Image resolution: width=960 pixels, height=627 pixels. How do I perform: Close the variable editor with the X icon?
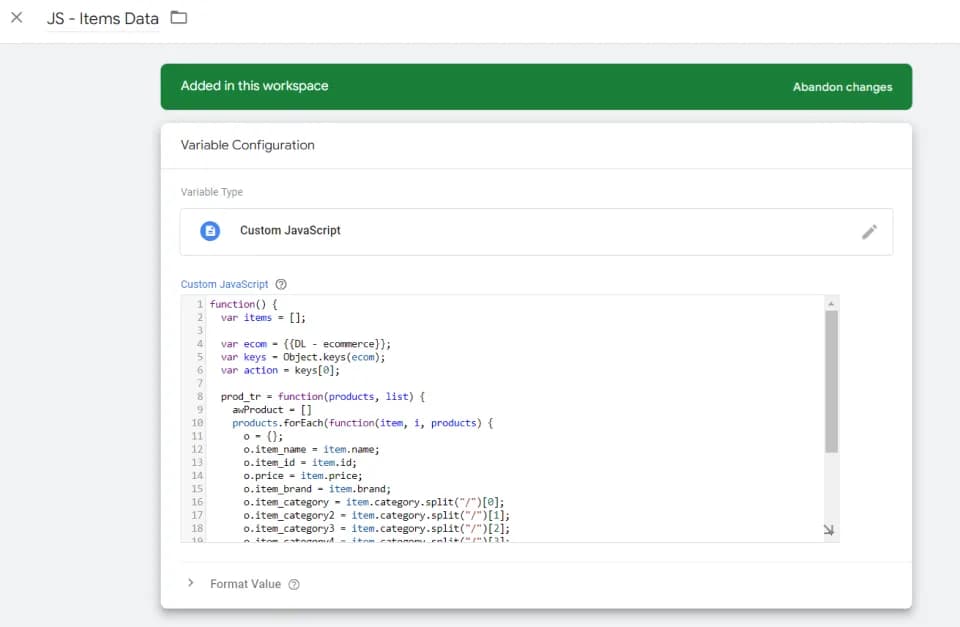[x=17, y=18]
